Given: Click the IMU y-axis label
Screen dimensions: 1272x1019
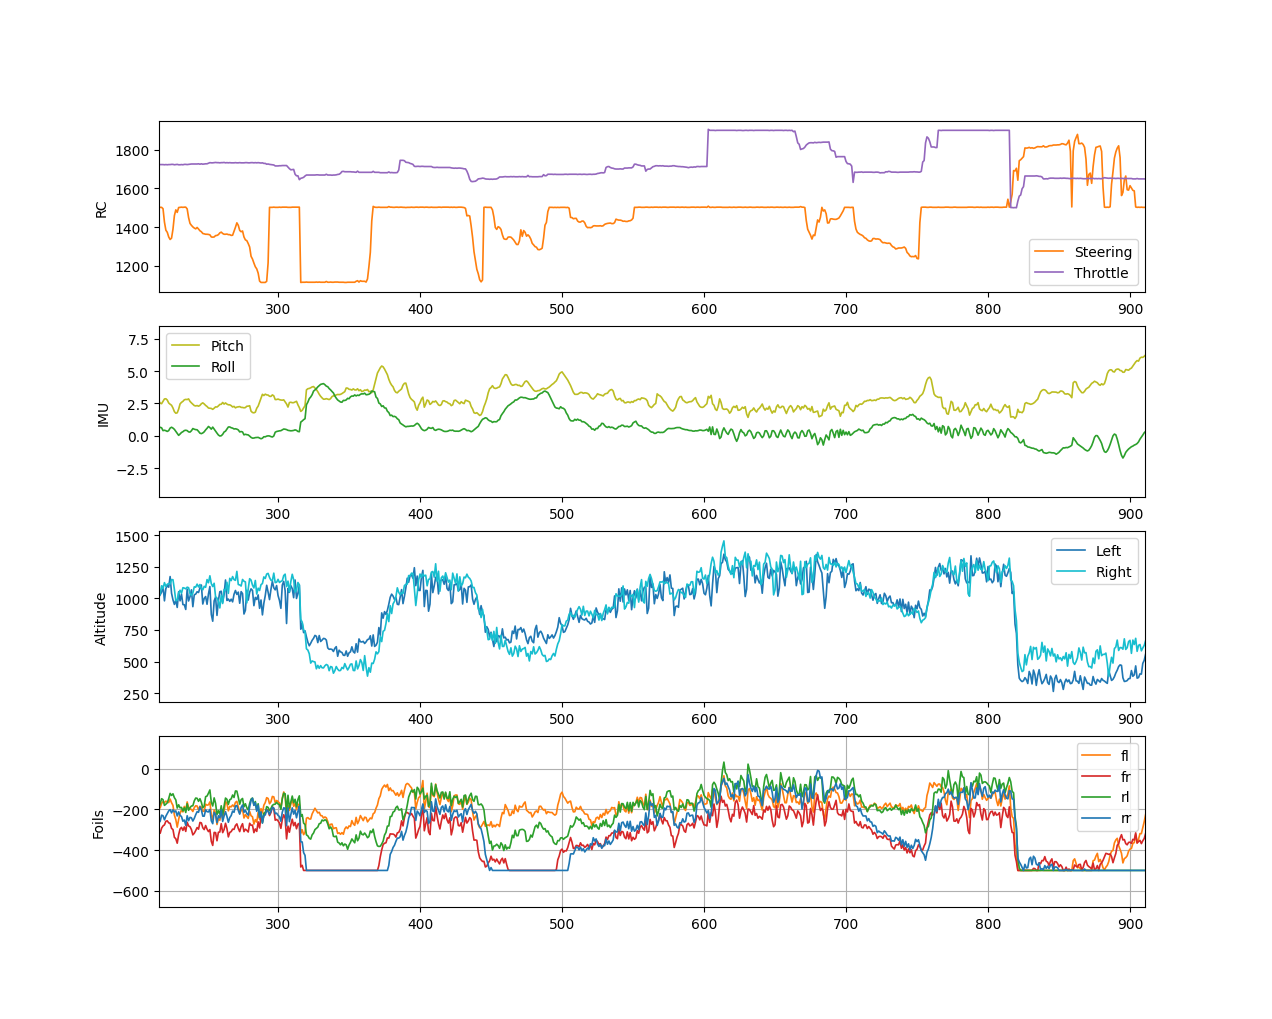Looking at the screenshot, I should pos(103,412).
